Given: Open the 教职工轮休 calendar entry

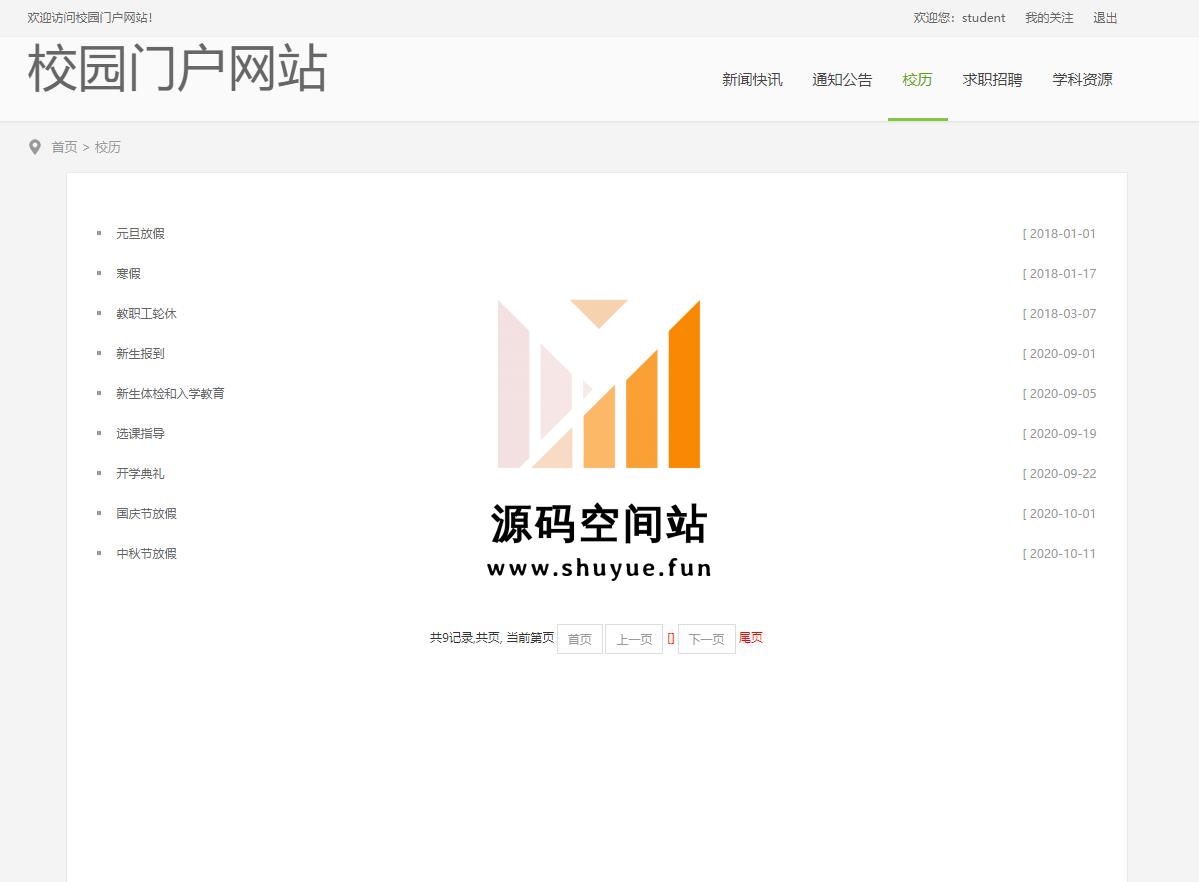Looking at the screenshot, I should point(146,314).
